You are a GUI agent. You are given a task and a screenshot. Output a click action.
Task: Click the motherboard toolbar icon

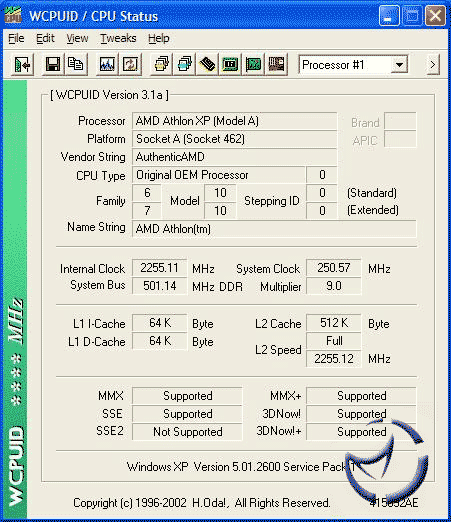[x=276, y=64]
